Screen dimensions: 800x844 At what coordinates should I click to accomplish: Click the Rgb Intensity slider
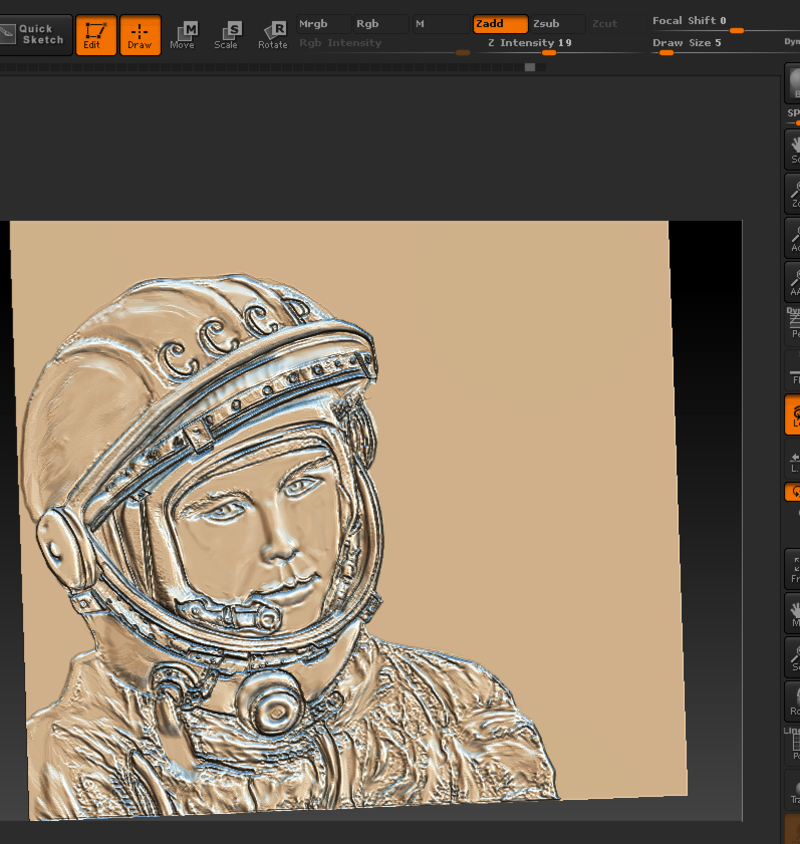coord(384,45)
